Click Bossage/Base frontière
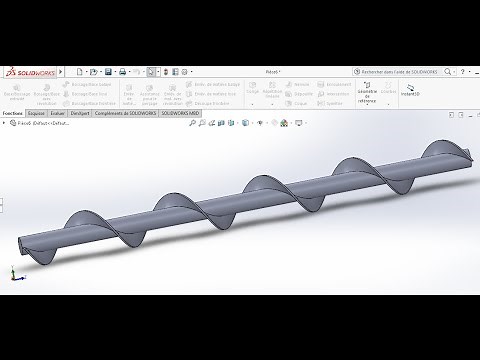Viewport: 480px width, 360px height. 89,103
